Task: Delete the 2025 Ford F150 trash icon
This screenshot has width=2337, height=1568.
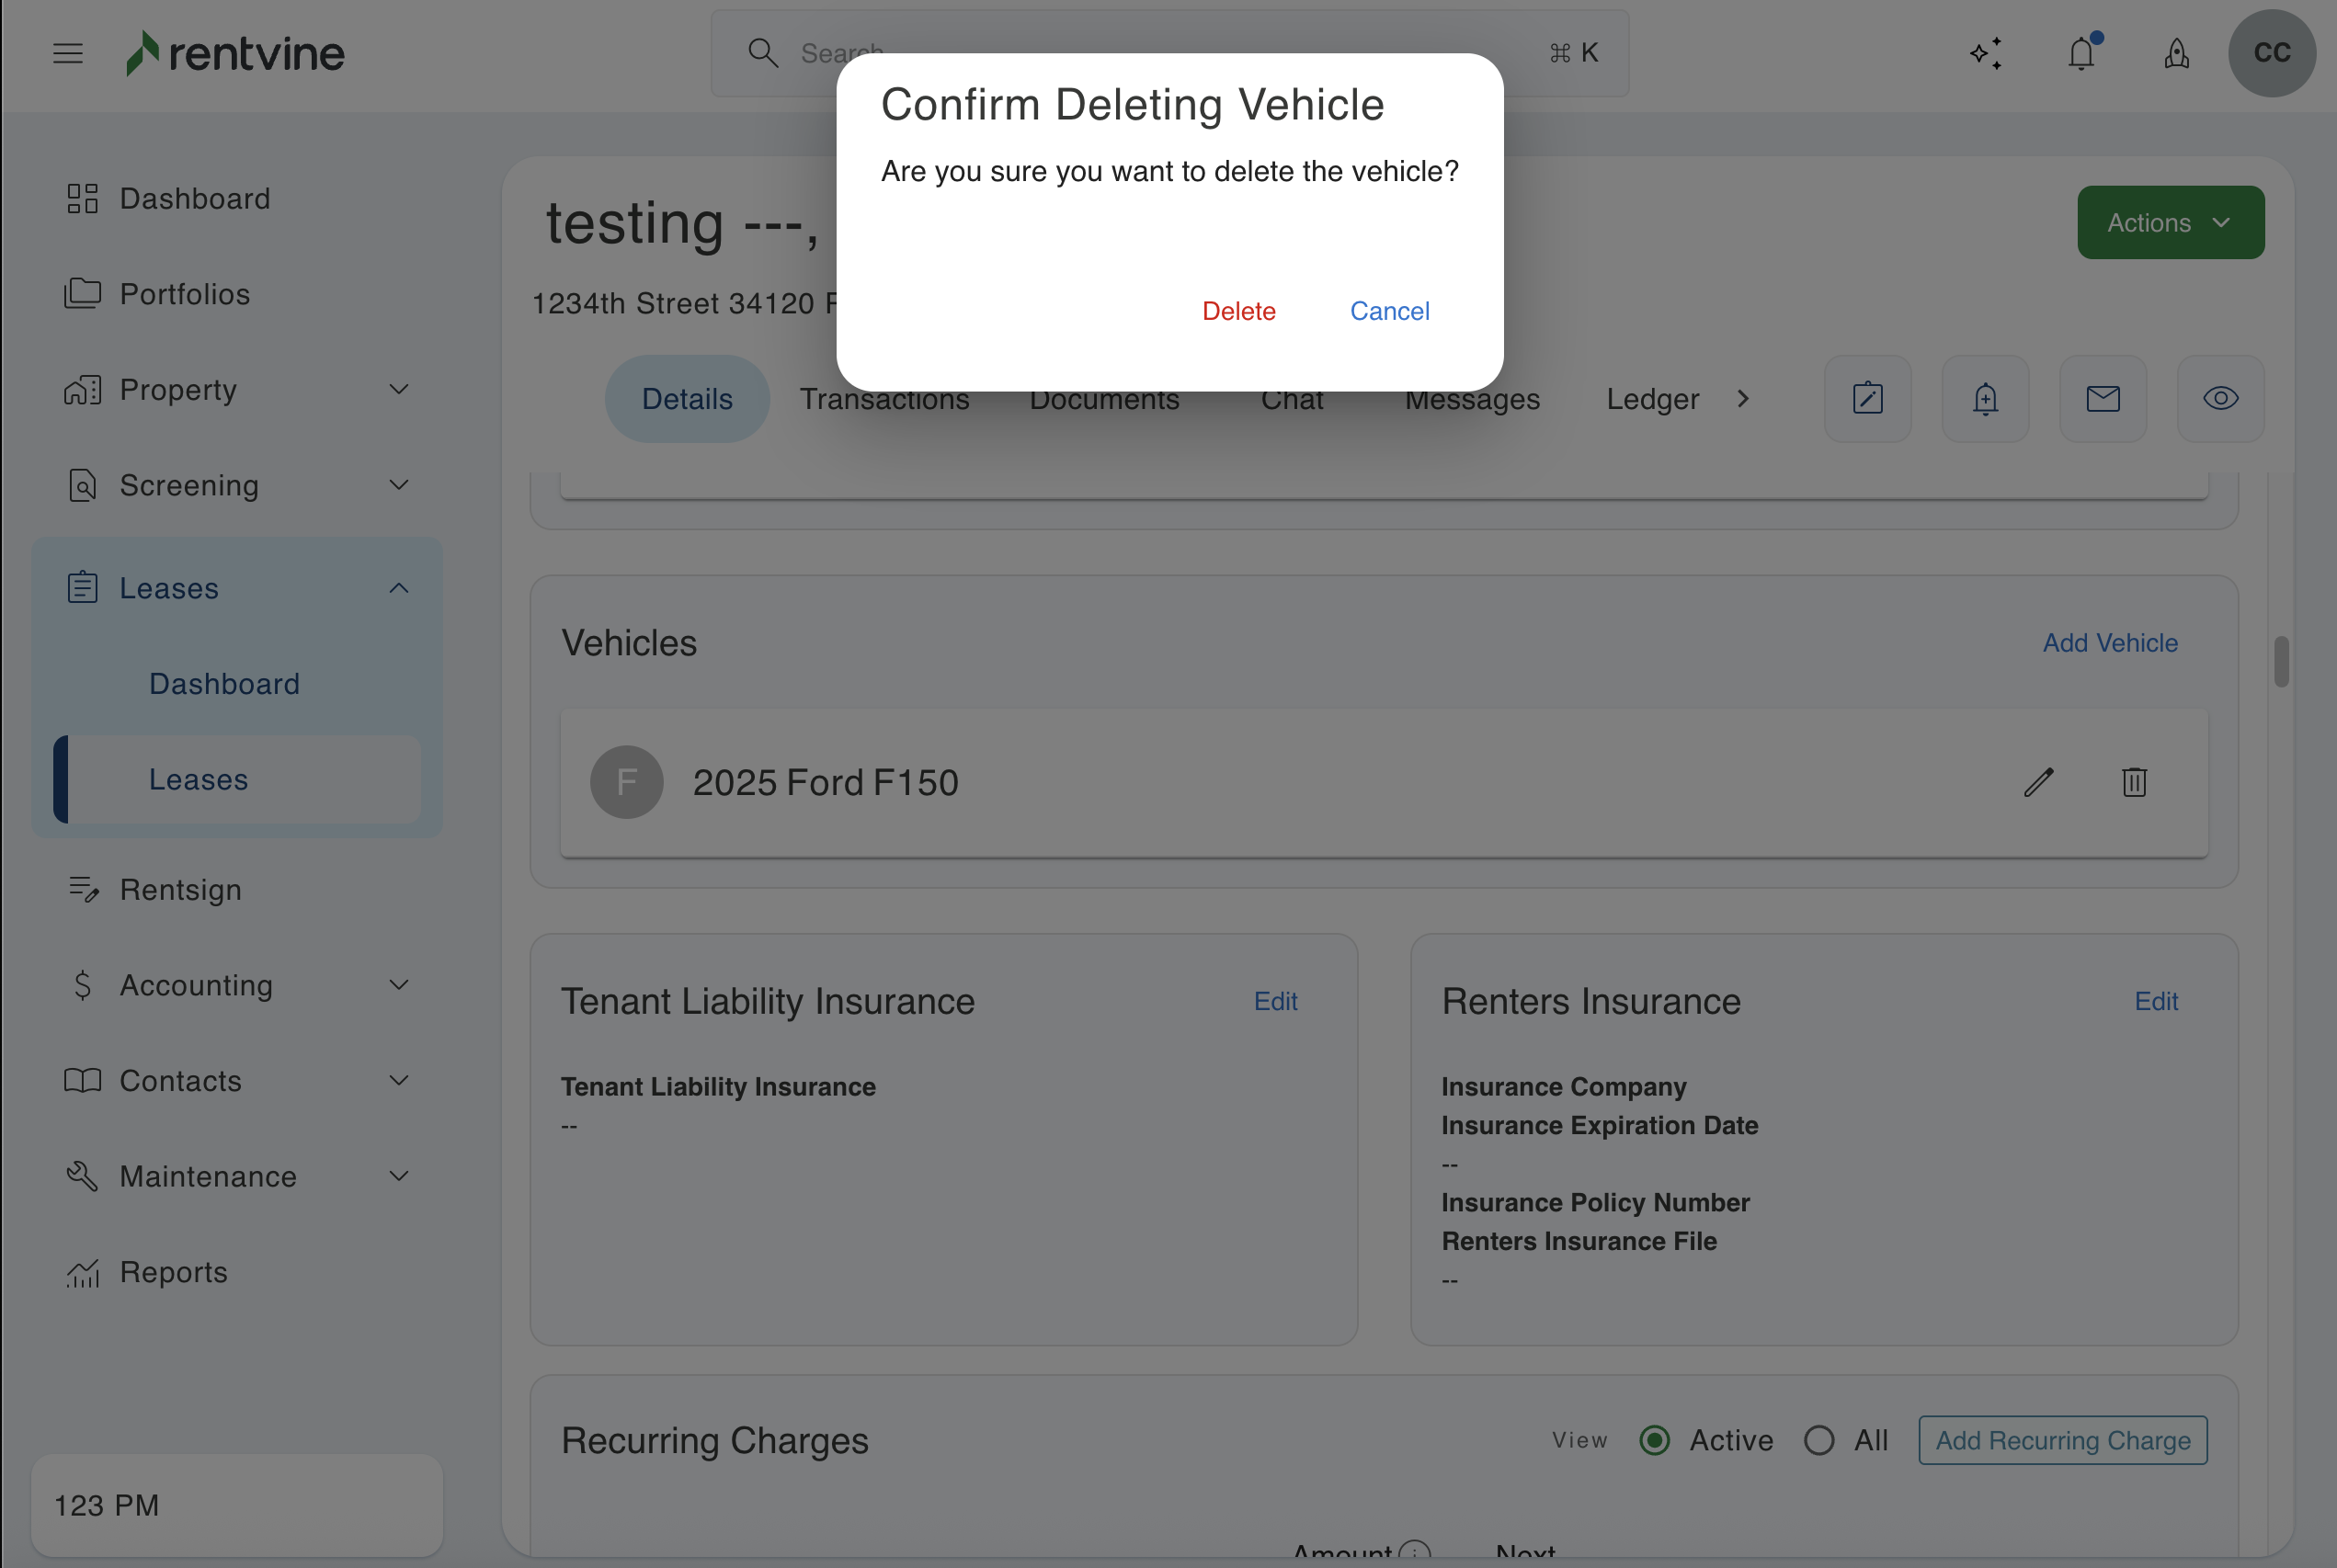Action: point(2134,782)
